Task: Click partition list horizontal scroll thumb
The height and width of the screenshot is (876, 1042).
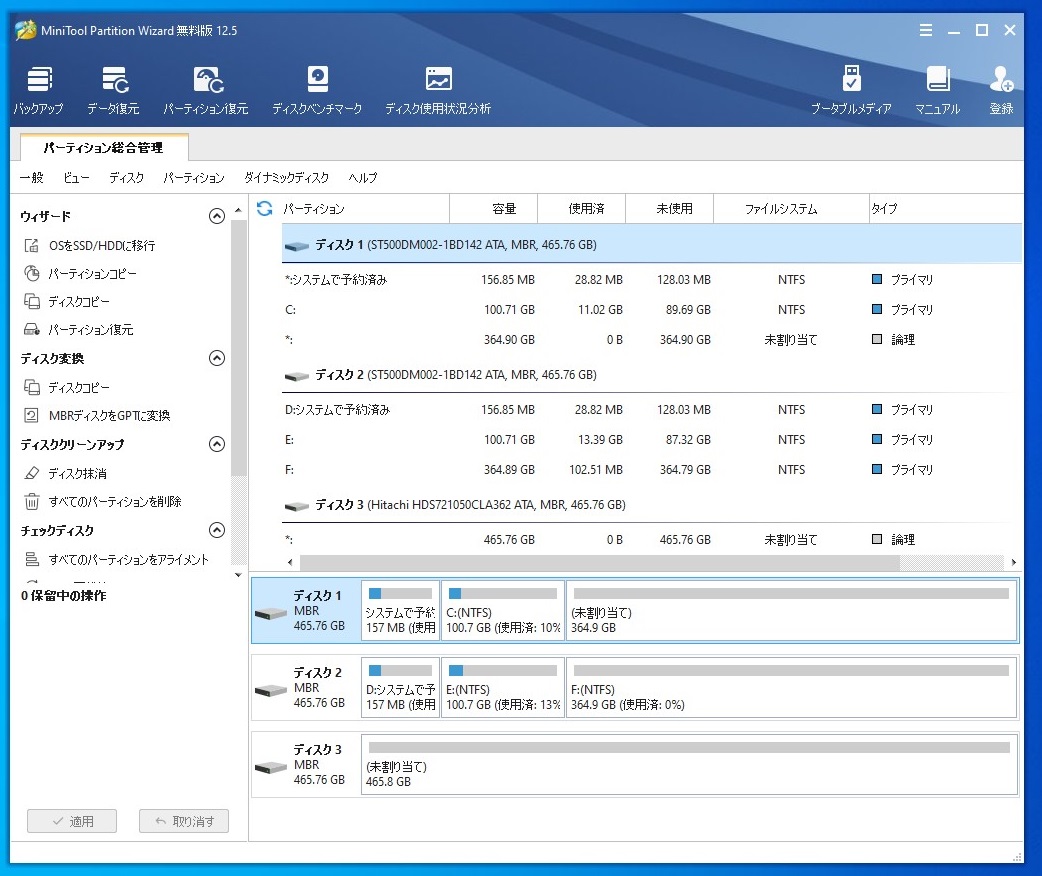Action: point(599,562)
